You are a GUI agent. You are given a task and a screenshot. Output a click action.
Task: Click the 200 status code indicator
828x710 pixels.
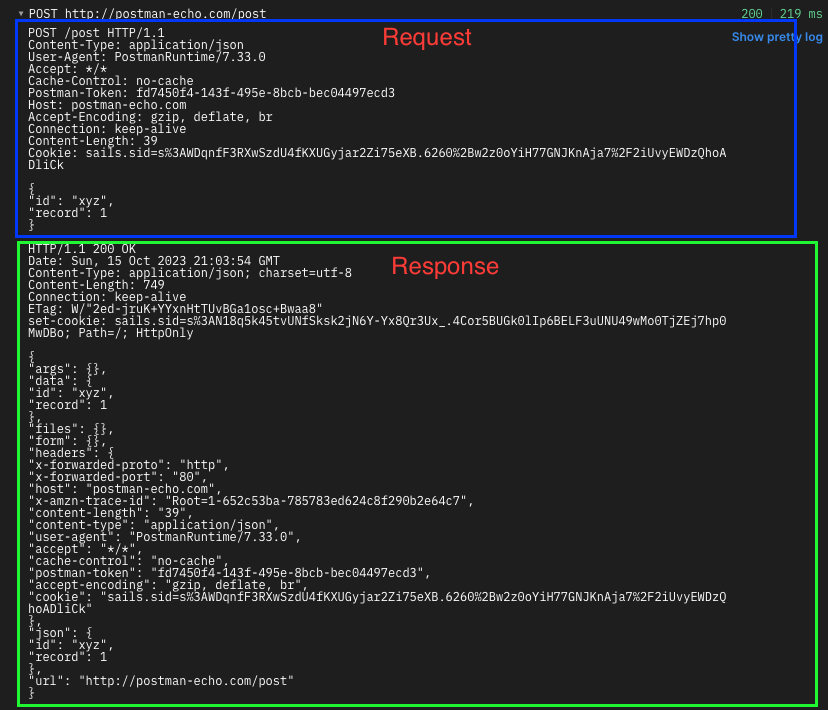point(751,14)
